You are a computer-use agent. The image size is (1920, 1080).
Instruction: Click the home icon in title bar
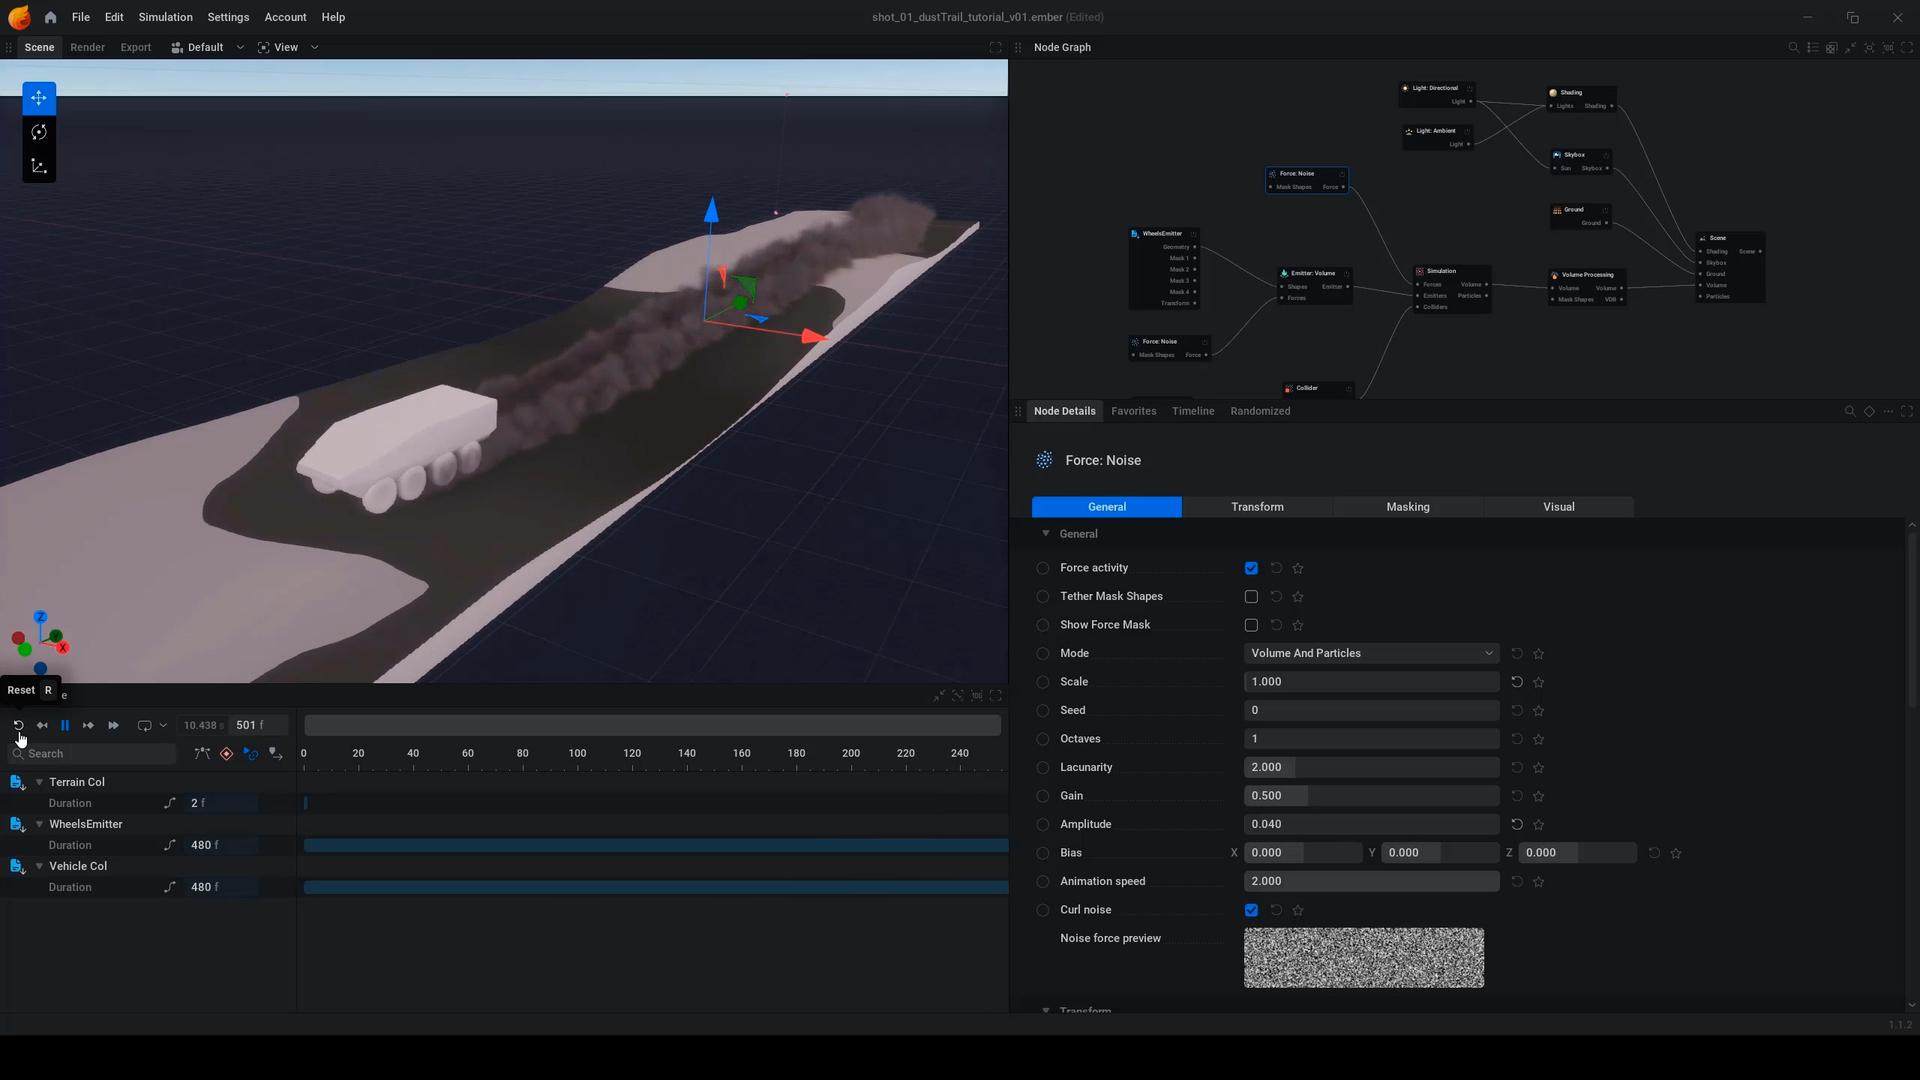click(x=50, y=17)
